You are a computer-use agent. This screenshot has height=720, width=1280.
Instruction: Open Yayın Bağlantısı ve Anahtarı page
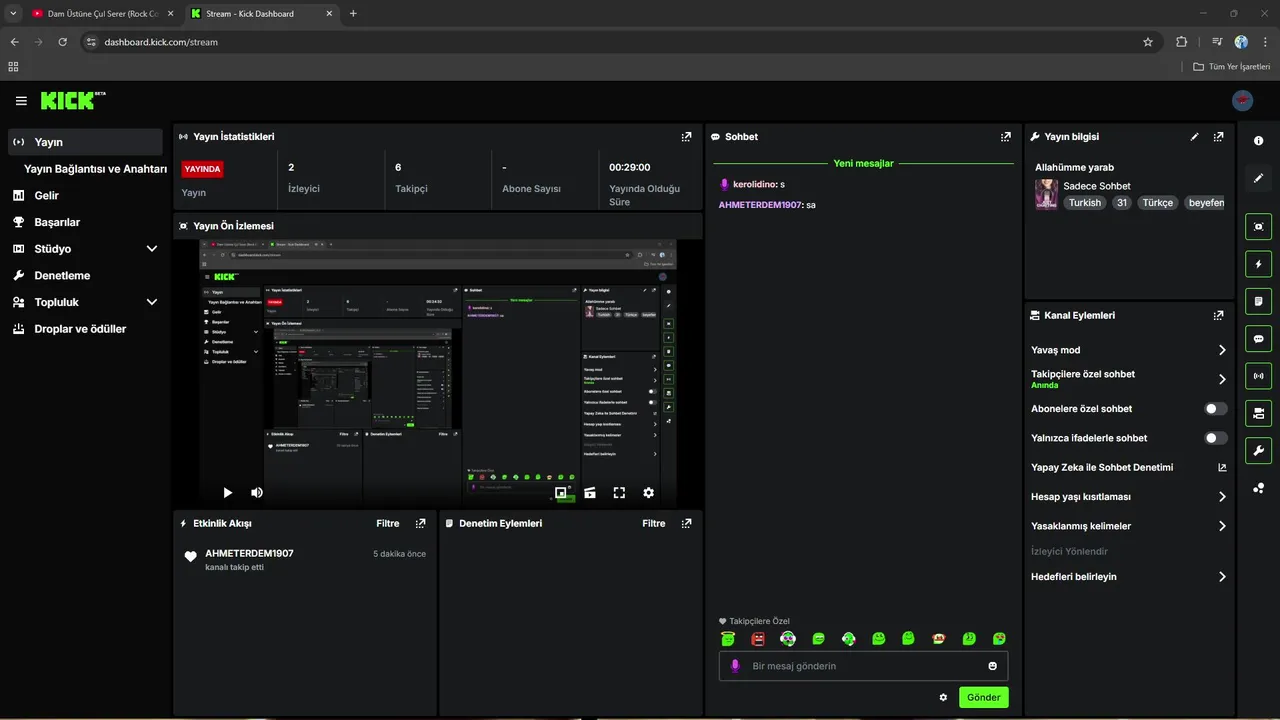click(95, 169)
